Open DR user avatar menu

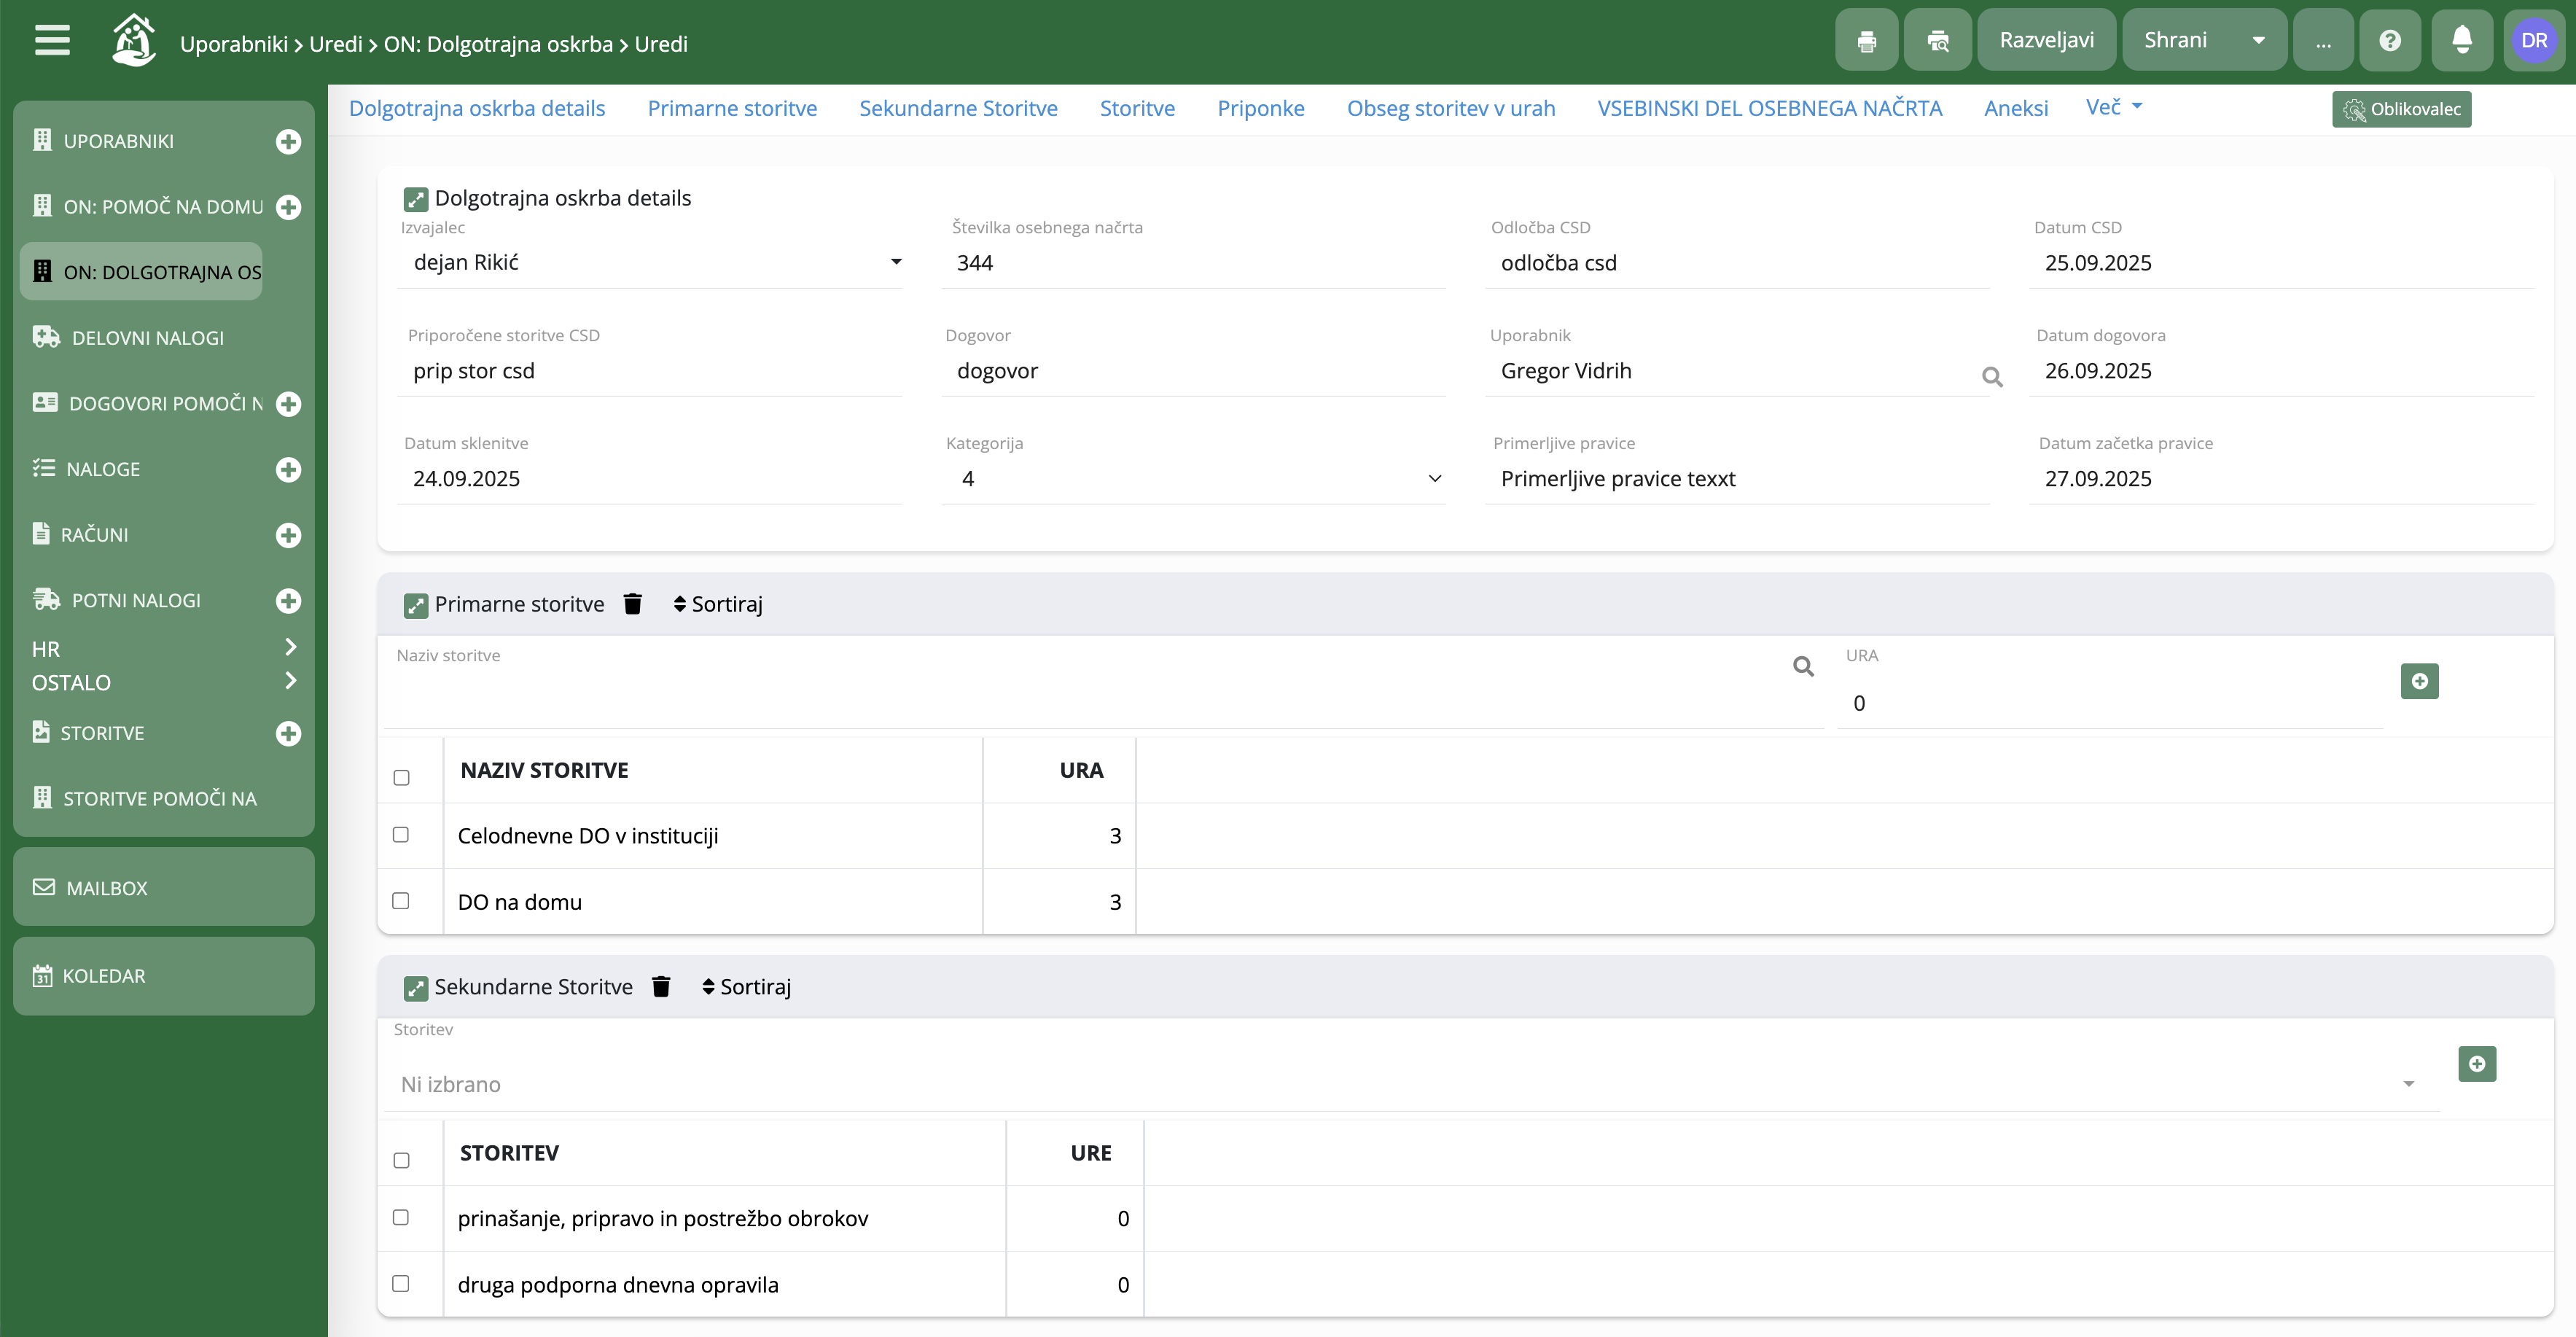[x=2534, y=40]
